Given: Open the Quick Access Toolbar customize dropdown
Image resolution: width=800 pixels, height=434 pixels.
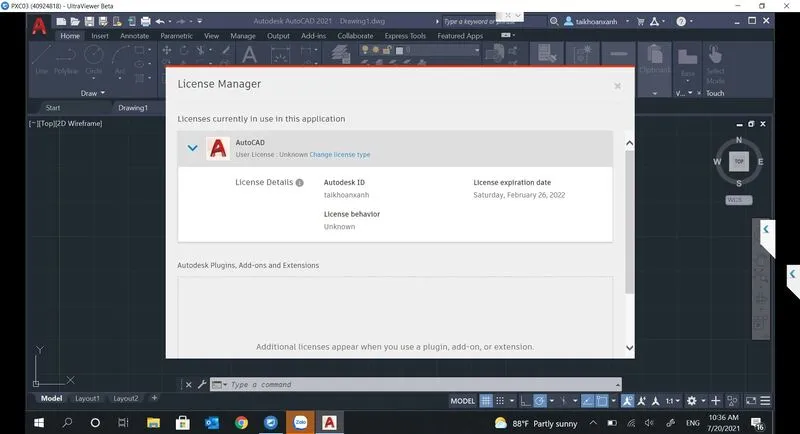Looking at the screenshot, I should point(199,21).
